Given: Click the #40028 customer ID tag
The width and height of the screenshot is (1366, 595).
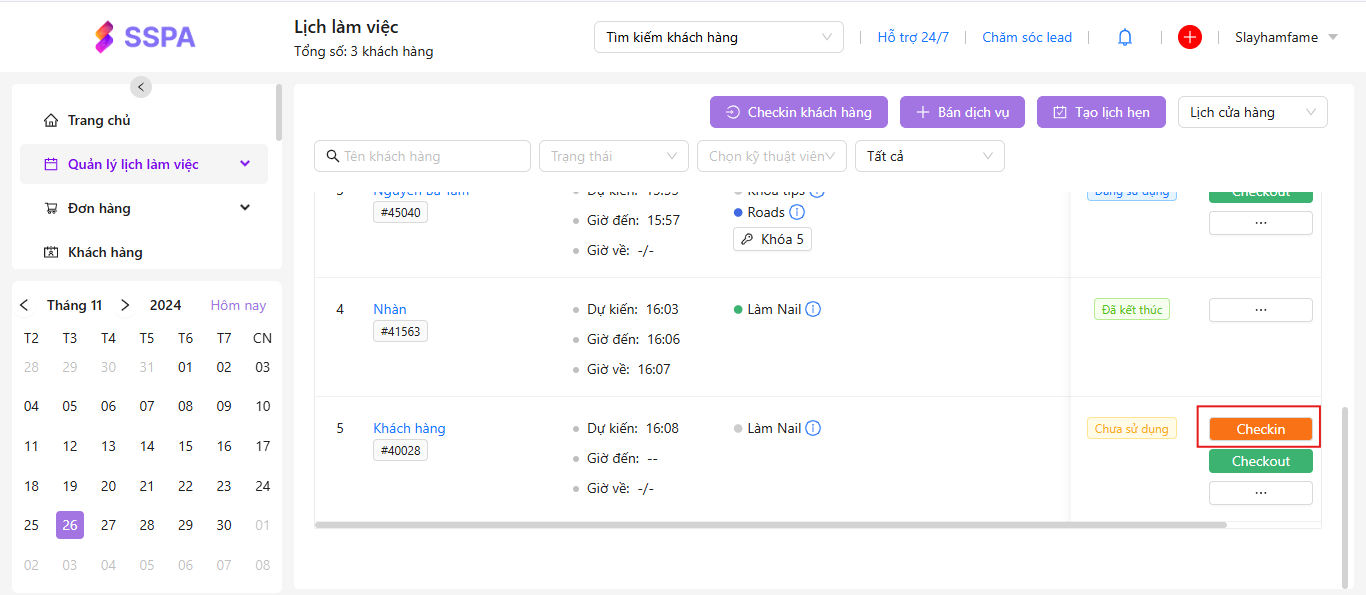Looking at the screenshot, I should (x=401, y=450).
